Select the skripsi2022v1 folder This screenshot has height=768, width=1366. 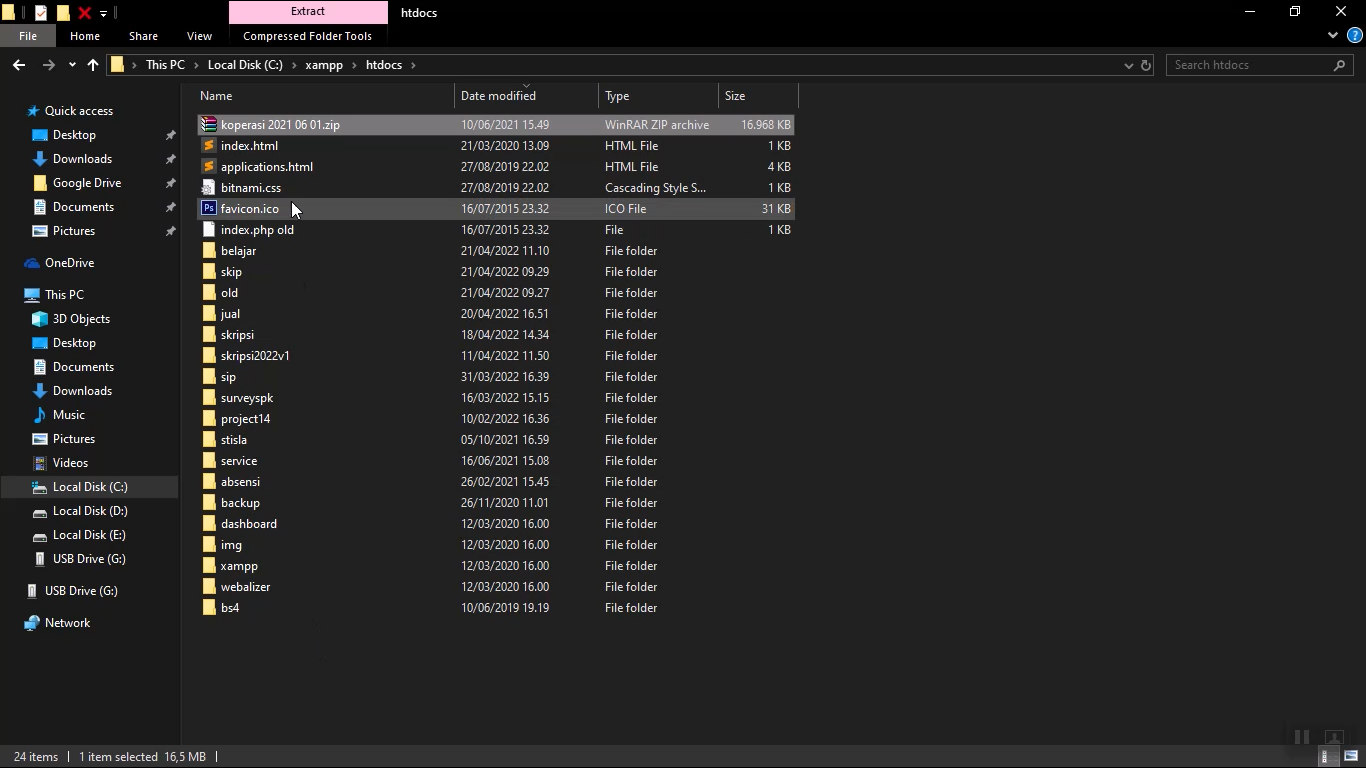tap(496, 356)
